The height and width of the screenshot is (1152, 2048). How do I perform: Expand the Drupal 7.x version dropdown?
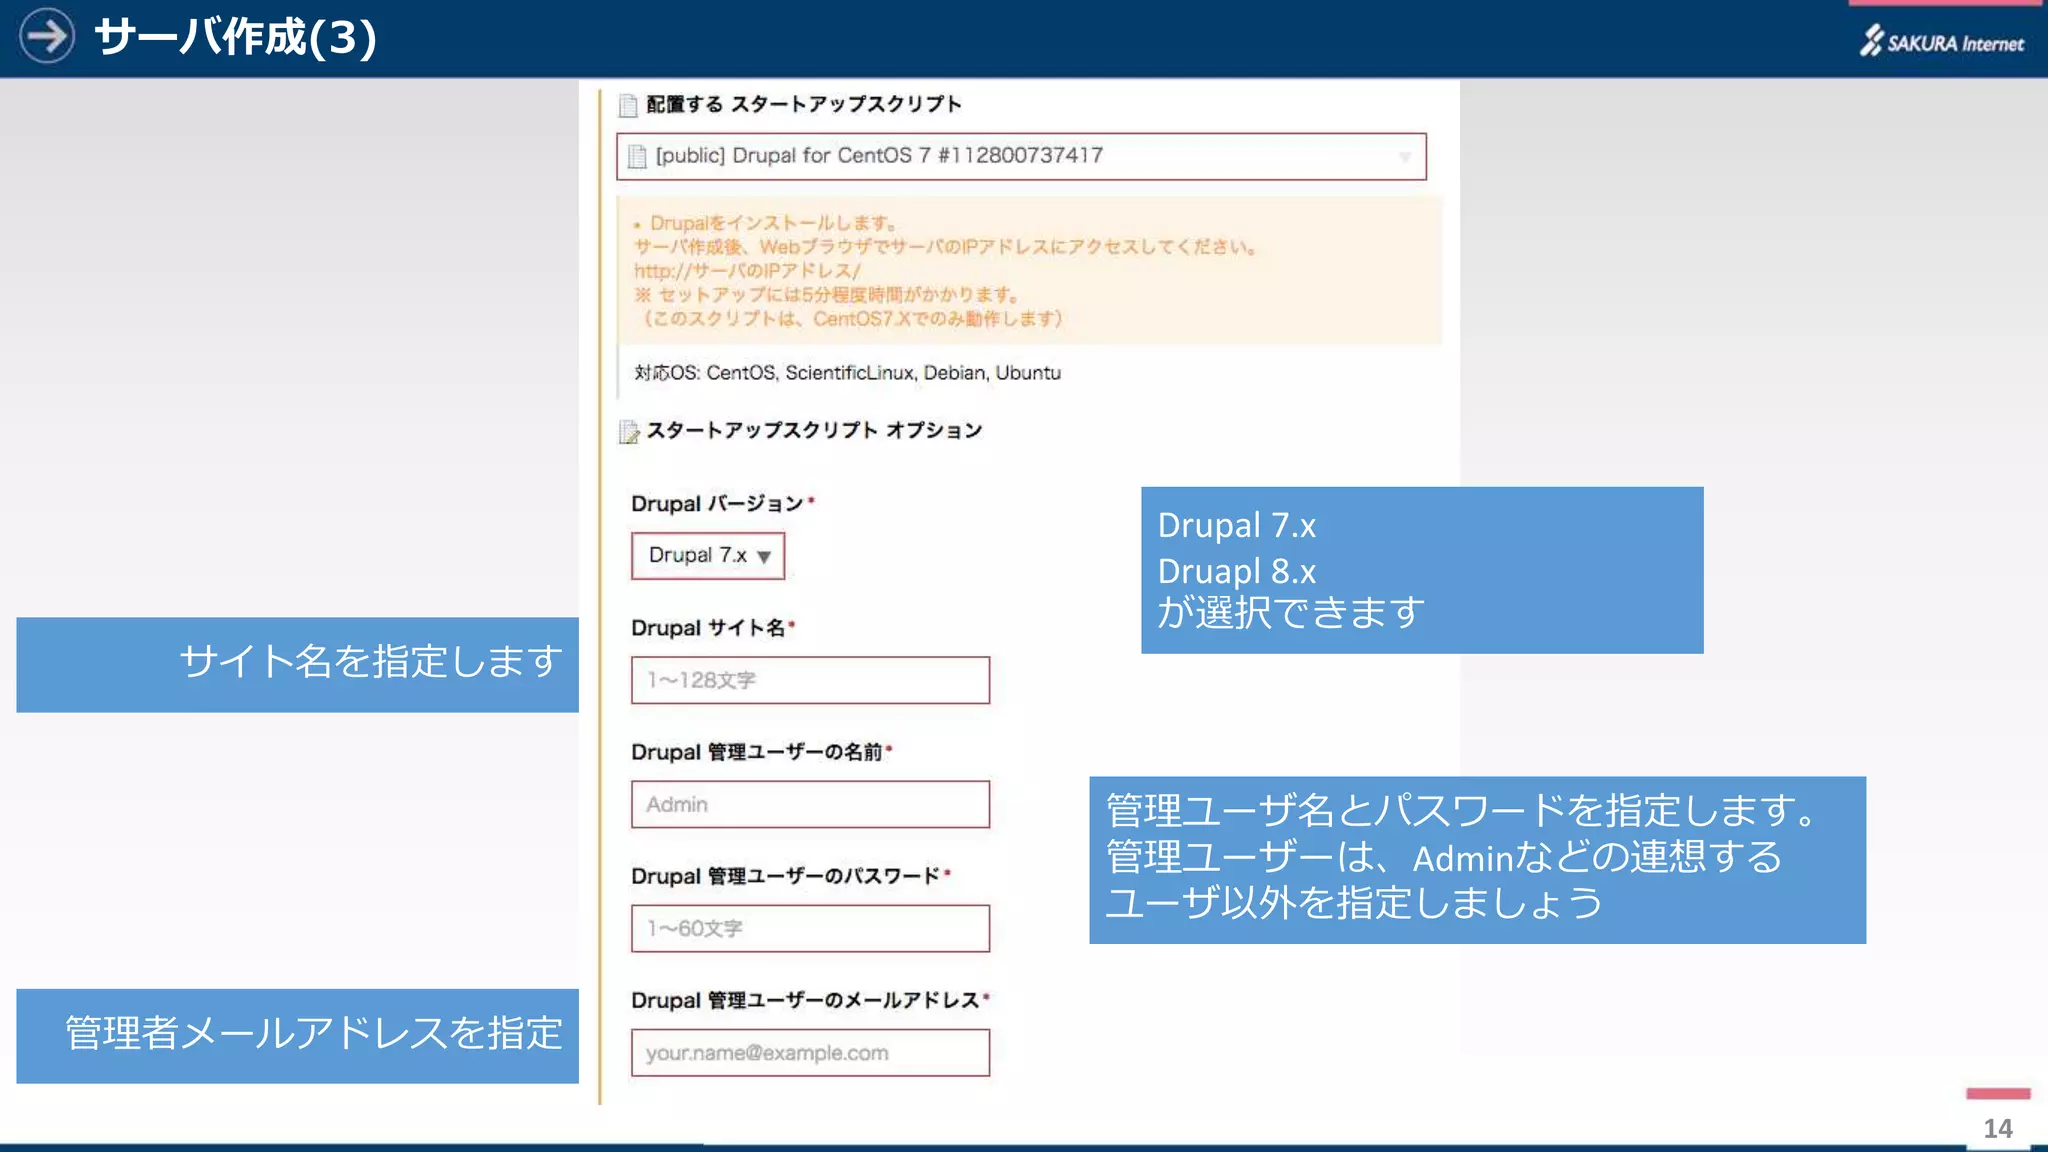(x=708, y=555)
